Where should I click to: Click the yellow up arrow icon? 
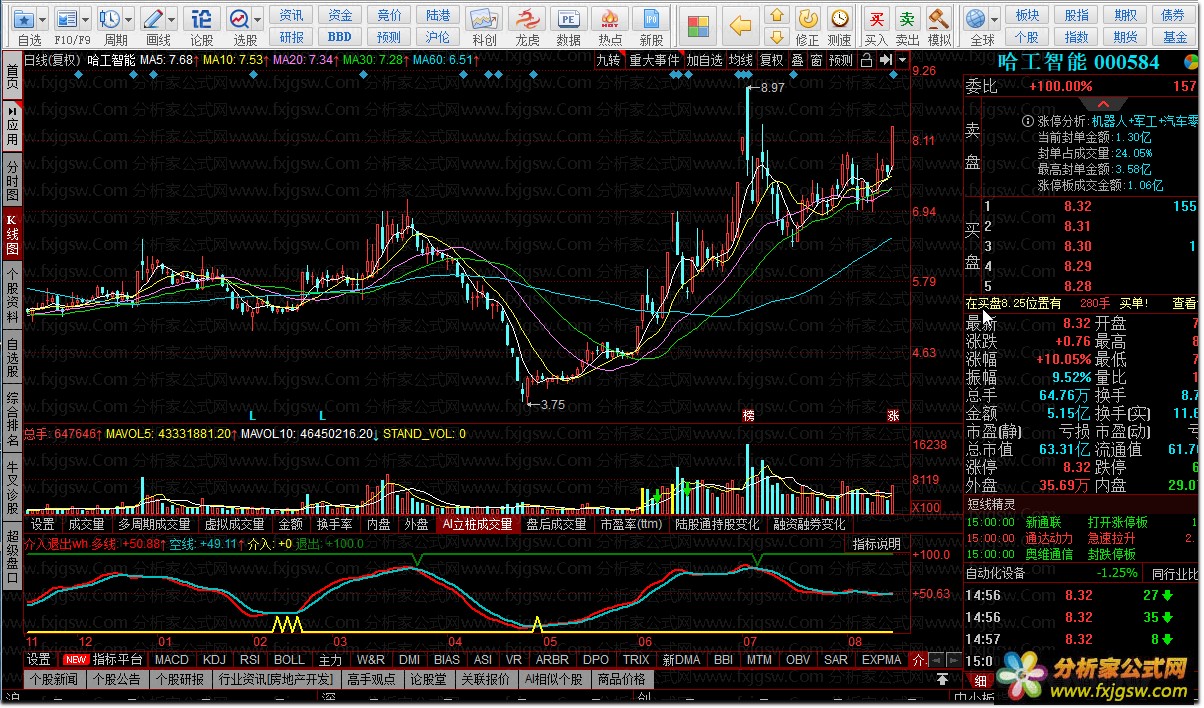(x=776, y=15)
